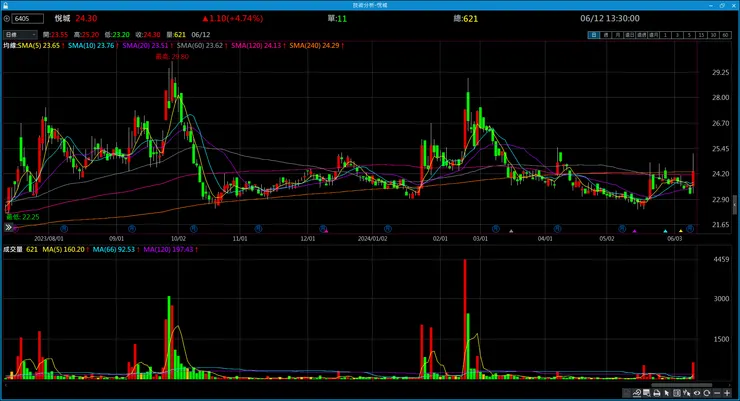Click the double-chevron expand icon at chart left
This screenshot has width=740, height=401.
[8, 227]
